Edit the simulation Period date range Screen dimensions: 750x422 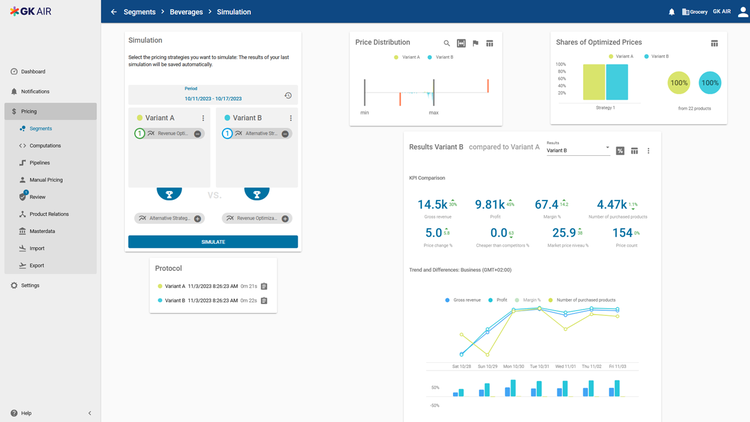pos(213,95)
